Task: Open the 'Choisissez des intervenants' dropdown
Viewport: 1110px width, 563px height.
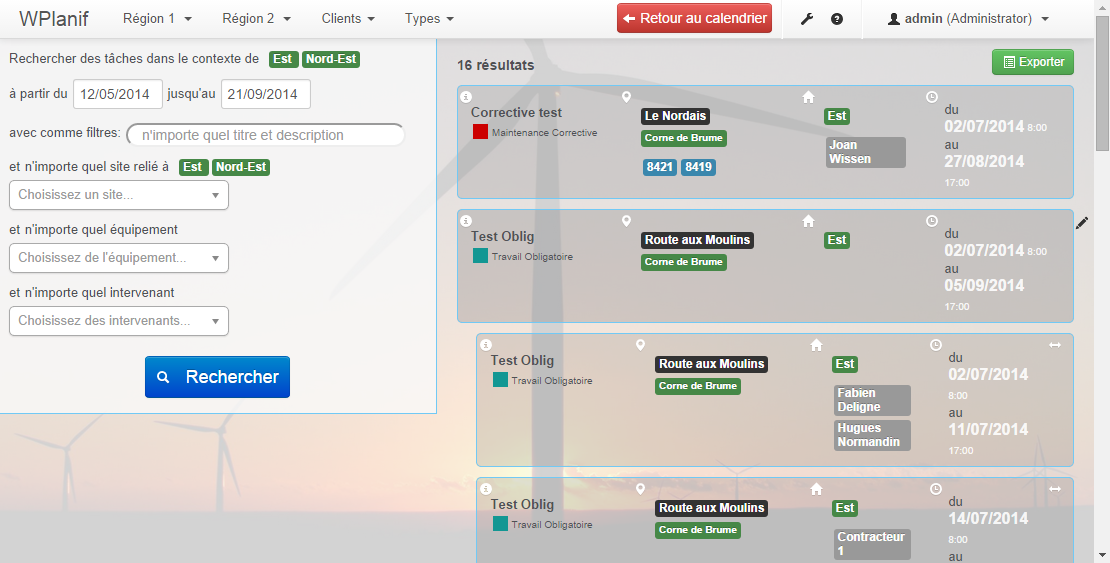Action: [119, 321]
